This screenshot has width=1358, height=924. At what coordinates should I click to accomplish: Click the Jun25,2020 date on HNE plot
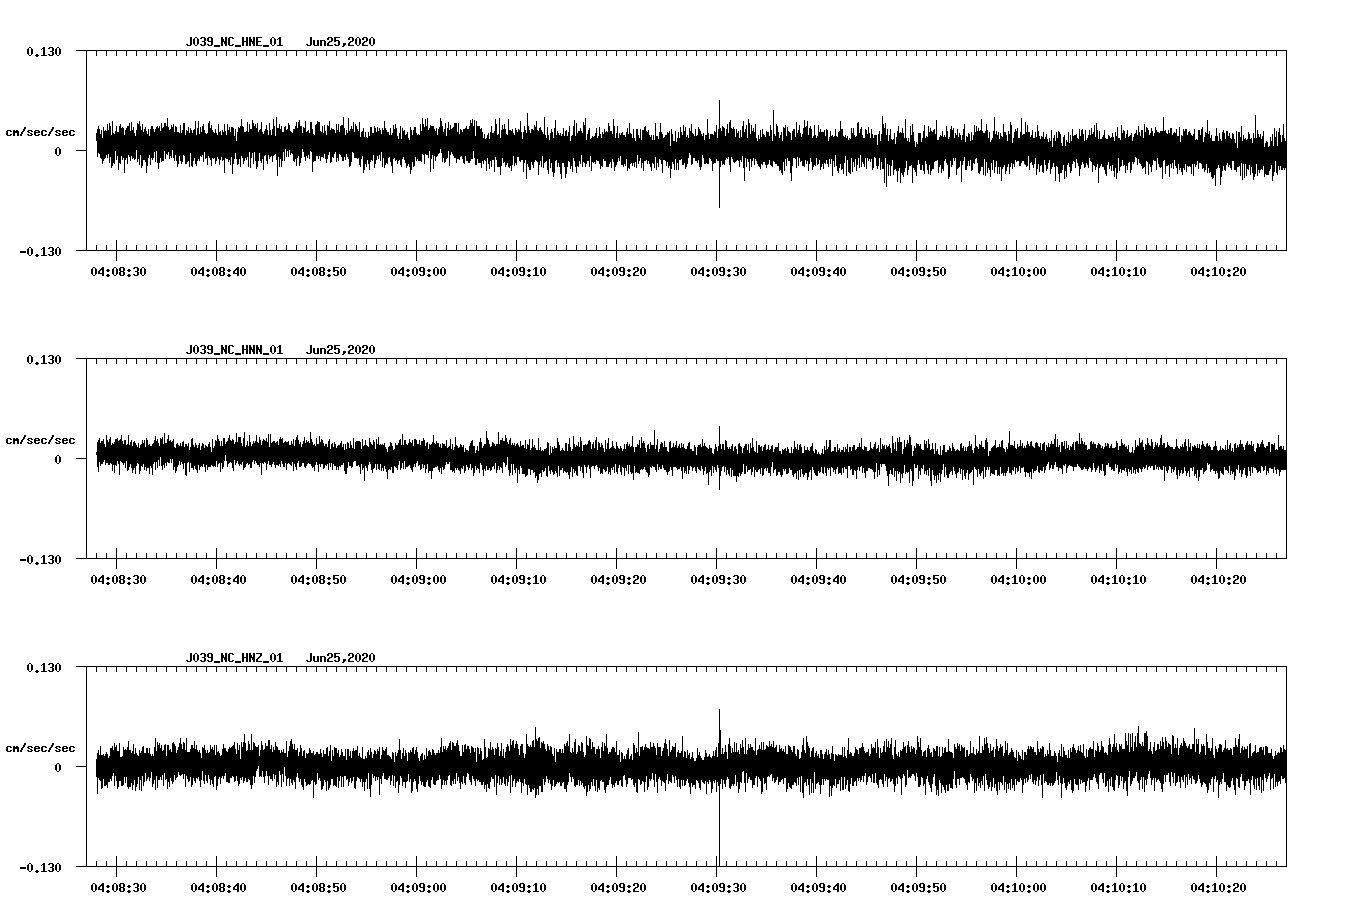341,42
